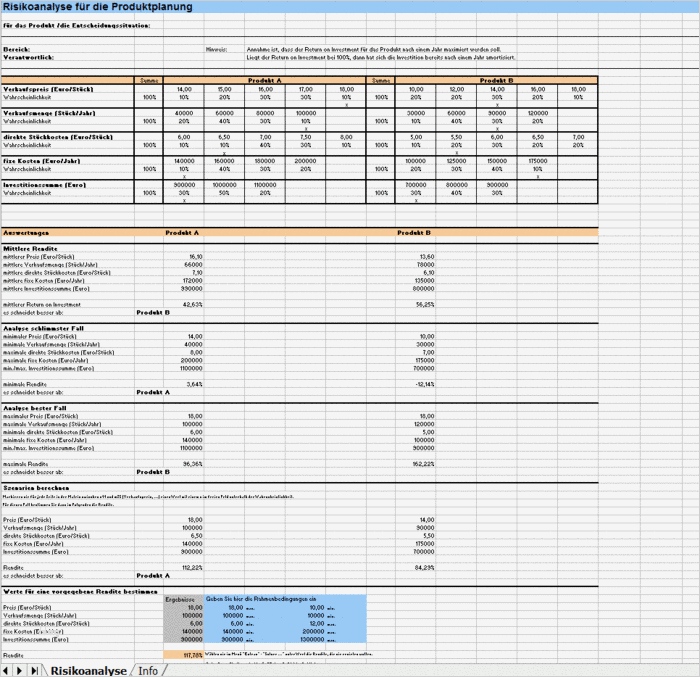The height and width of the screenshot is (677, 700).
Task: Select the gray 'Ergebnisse' column header
Action: tap(180, 600)
